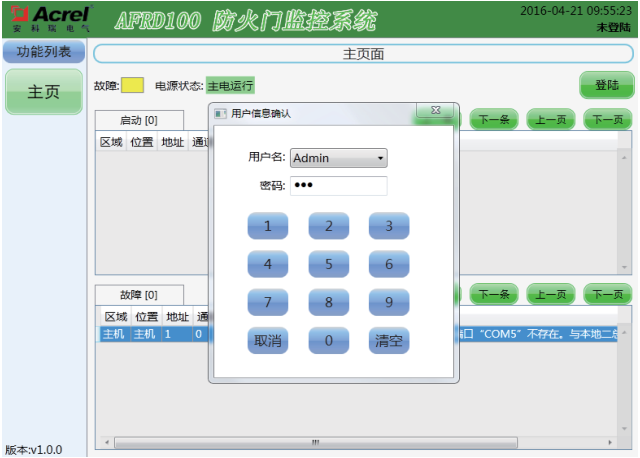Open 主页 from the function list
The image size is (640, 458).
click(43, 92)
